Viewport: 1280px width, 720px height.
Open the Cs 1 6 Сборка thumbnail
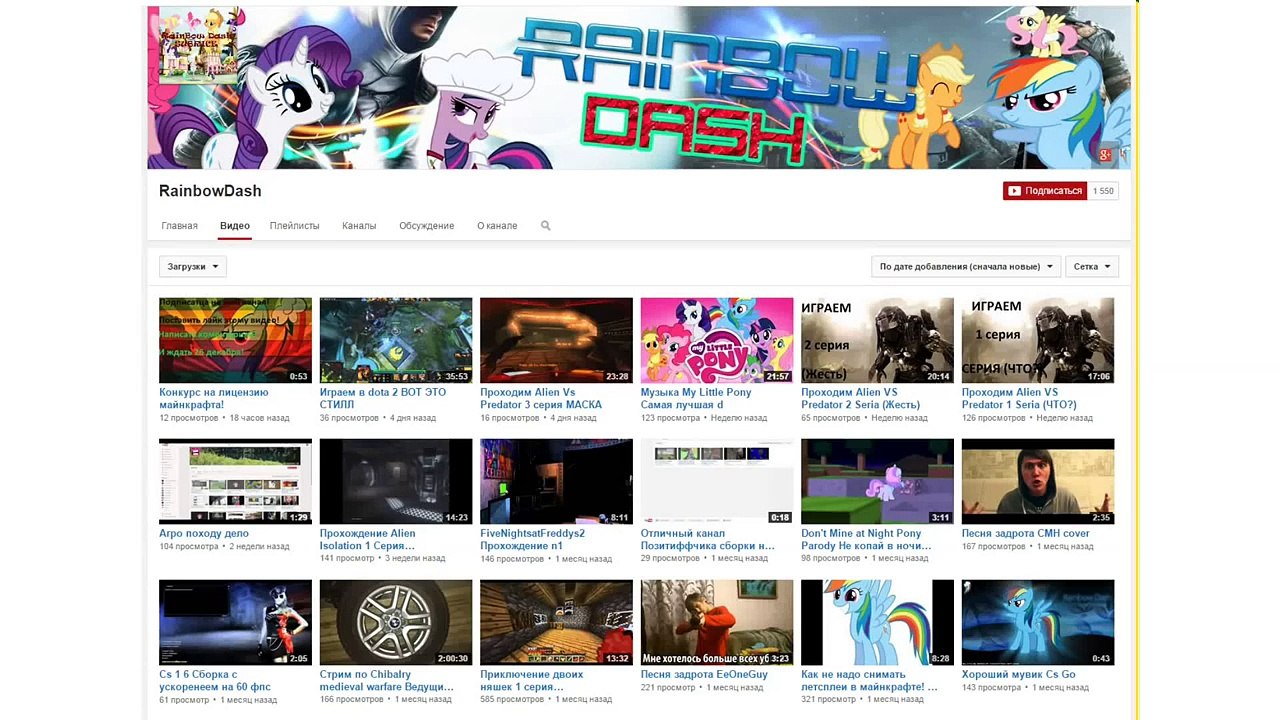point(235,622)
